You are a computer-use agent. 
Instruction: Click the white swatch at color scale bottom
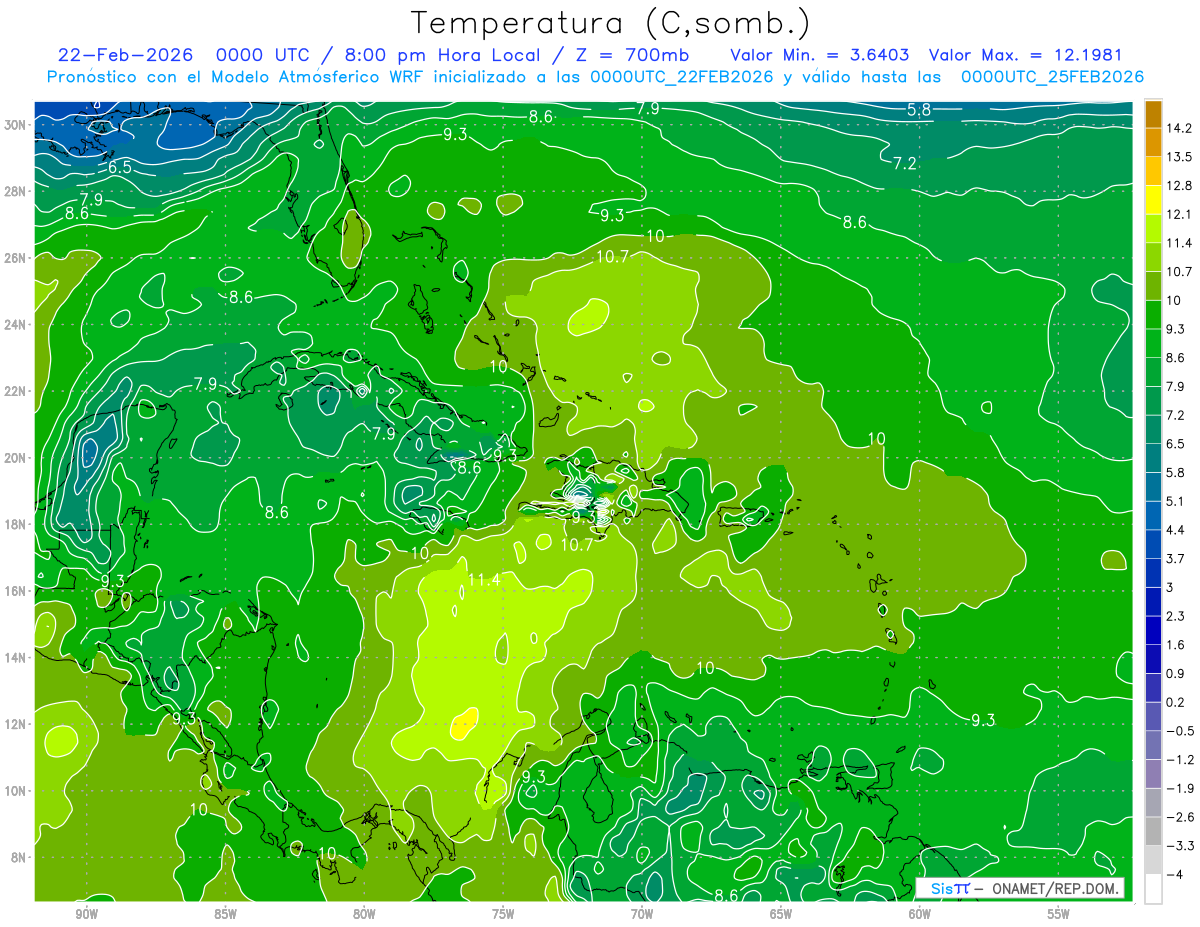1153,889
